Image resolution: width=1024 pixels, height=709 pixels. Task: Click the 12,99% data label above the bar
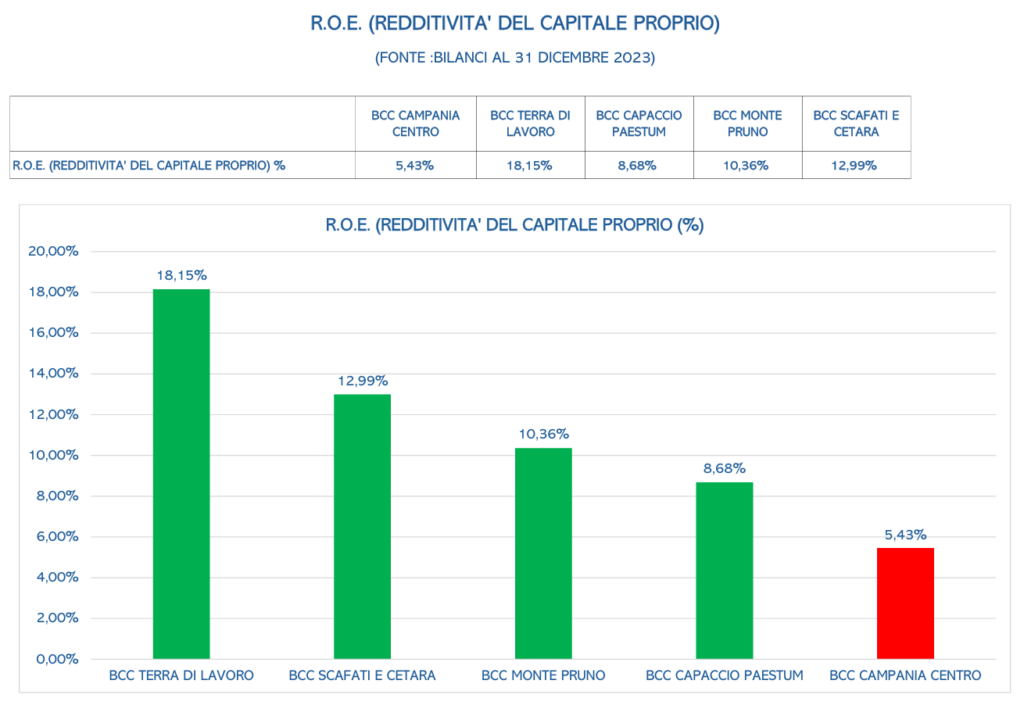(x=362, y=381)
